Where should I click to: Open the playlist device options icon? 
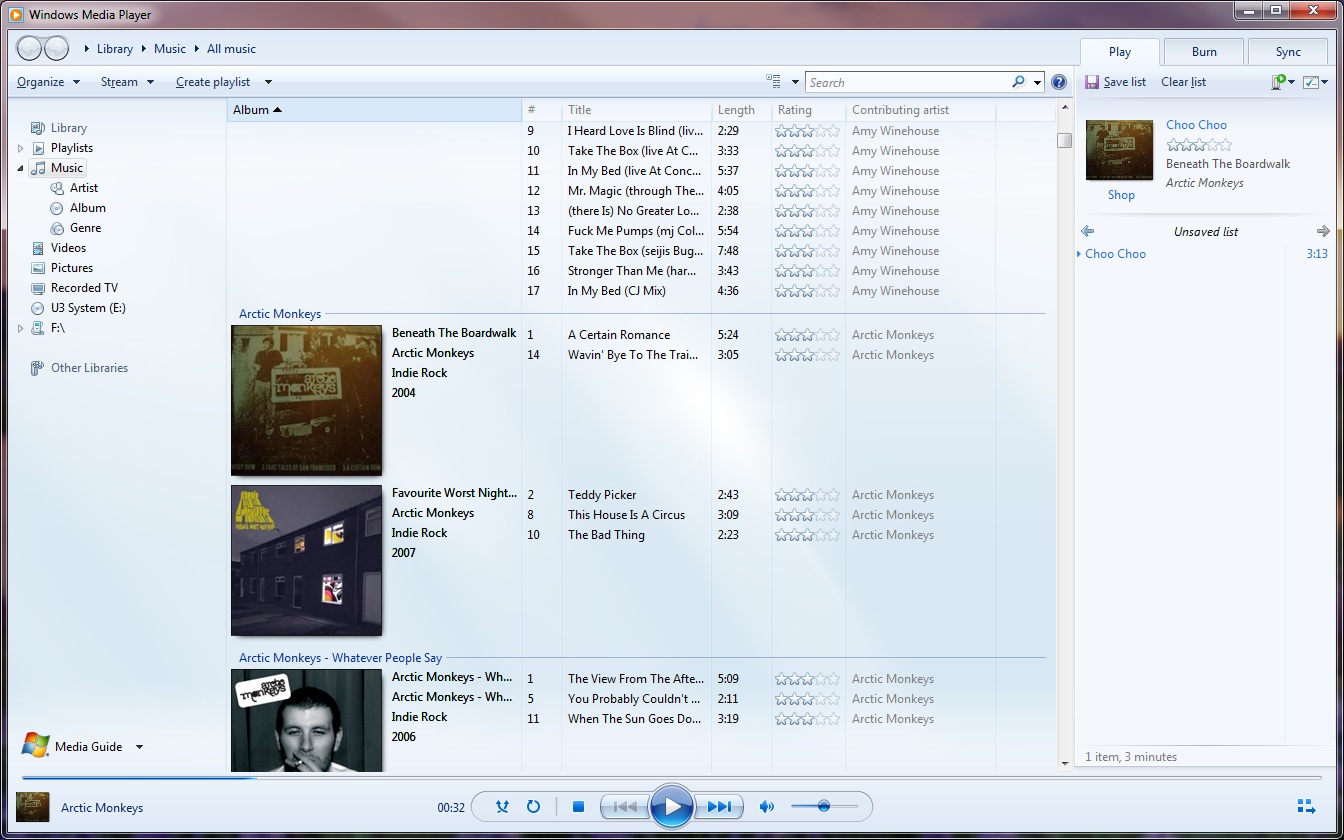click(x=1282, y=82)
